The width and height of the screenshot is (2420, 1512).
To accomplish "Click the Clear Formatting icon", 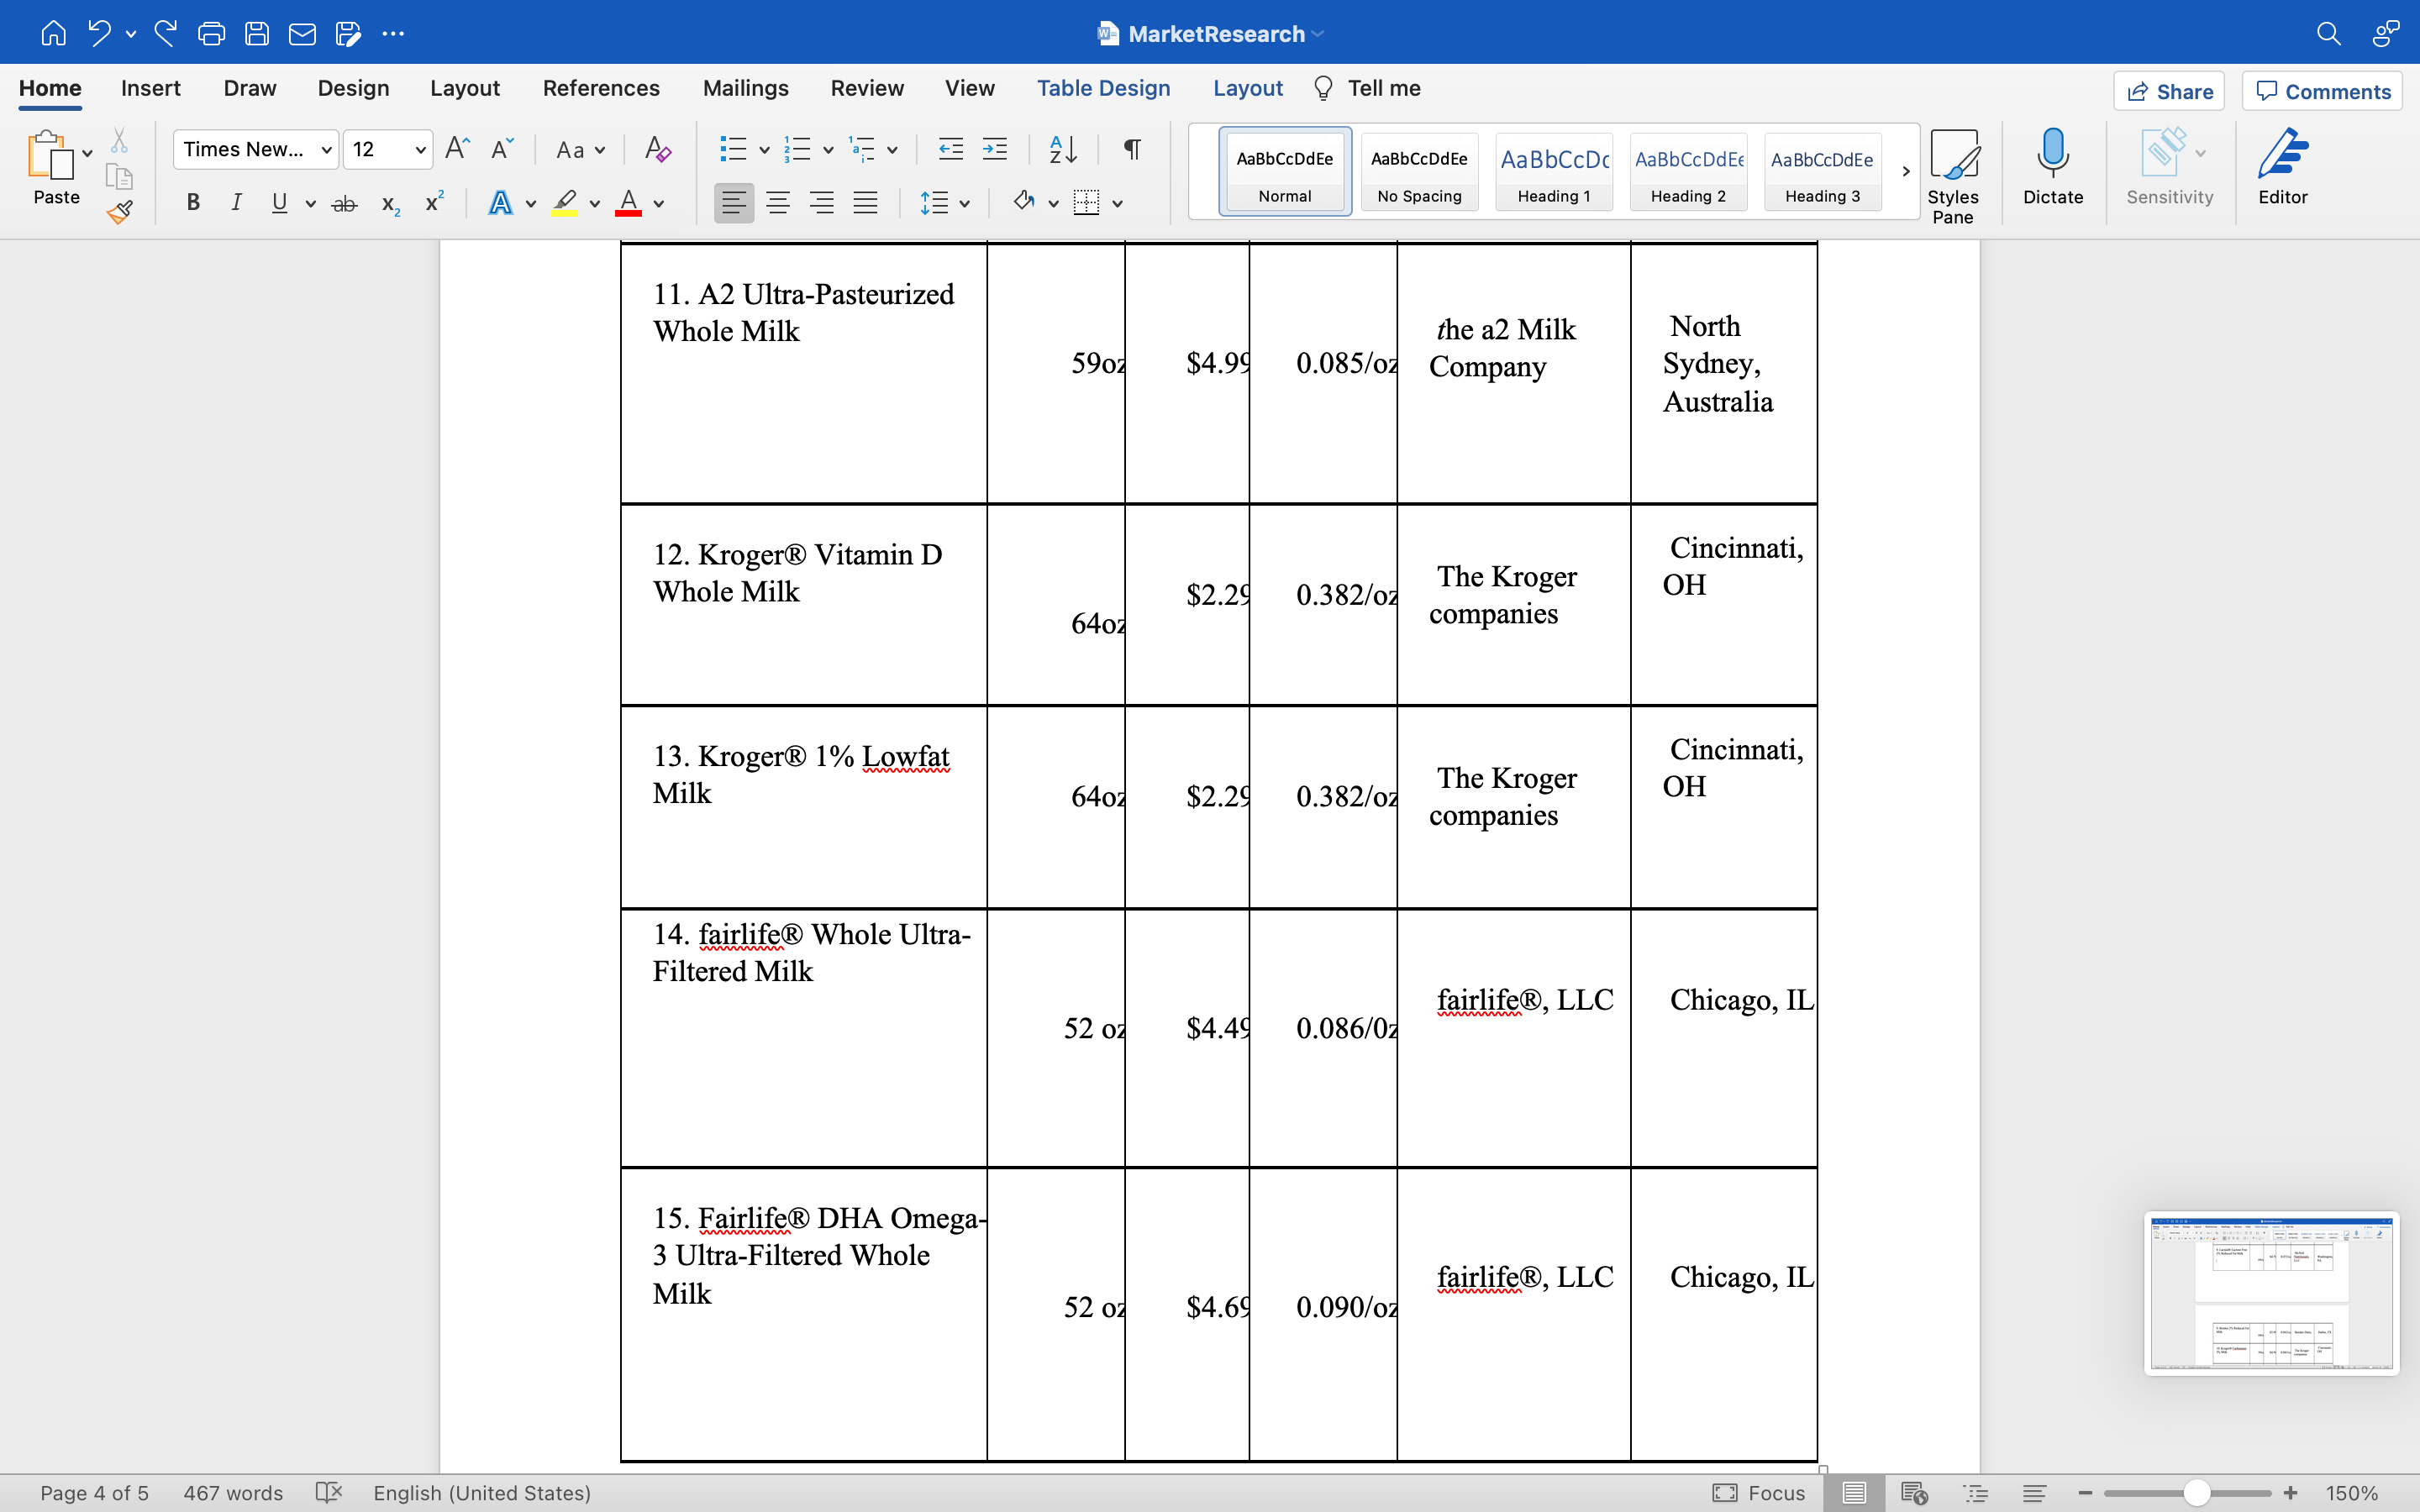I will [657, 150].
